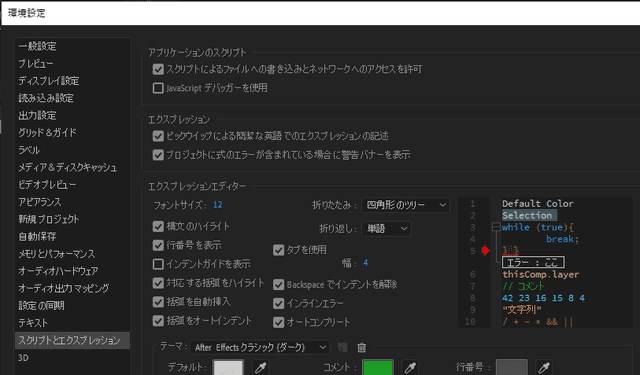
Task: Select オーディオ出力マッピング in the sidebar
Action: pos(72,288)
